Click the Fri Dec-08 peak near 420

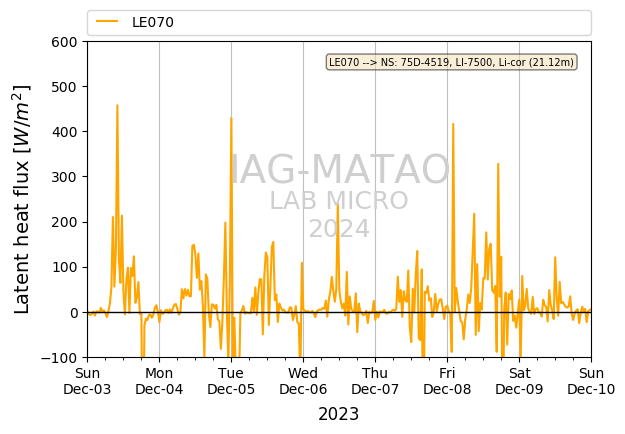point(453,124)
